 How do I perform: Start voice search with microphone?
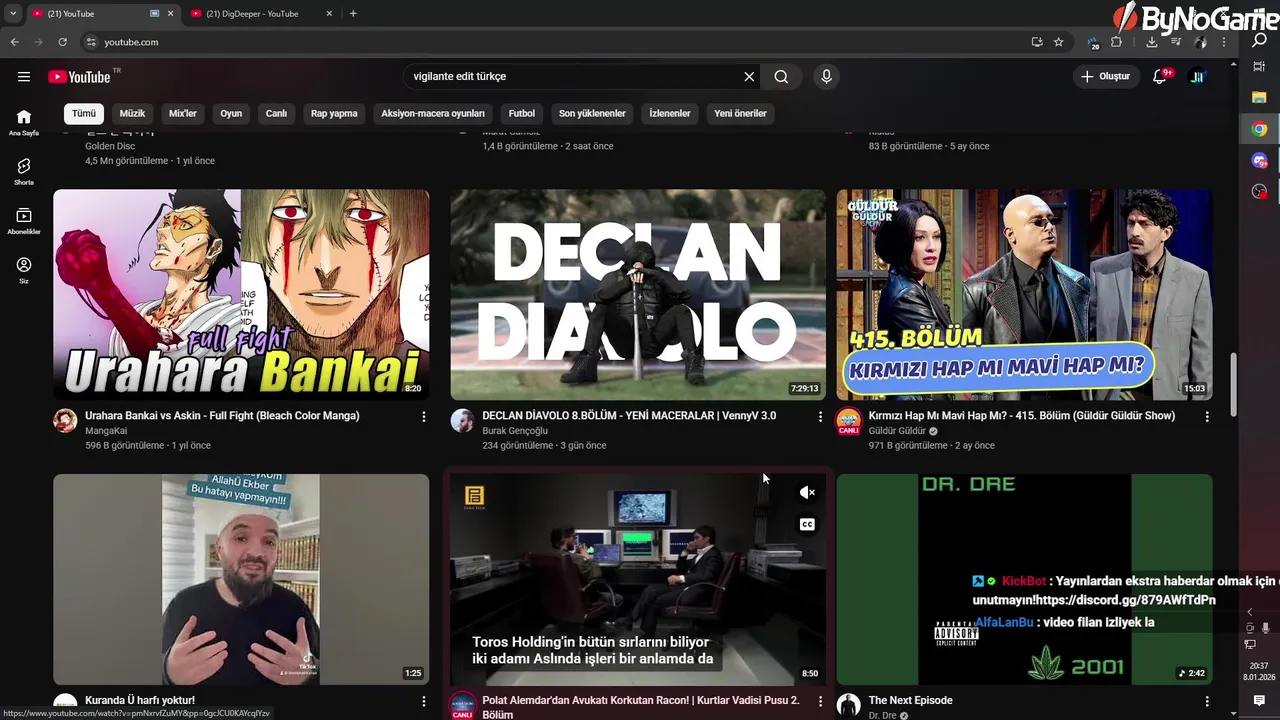pyautogui.click(x=826, y=77)
